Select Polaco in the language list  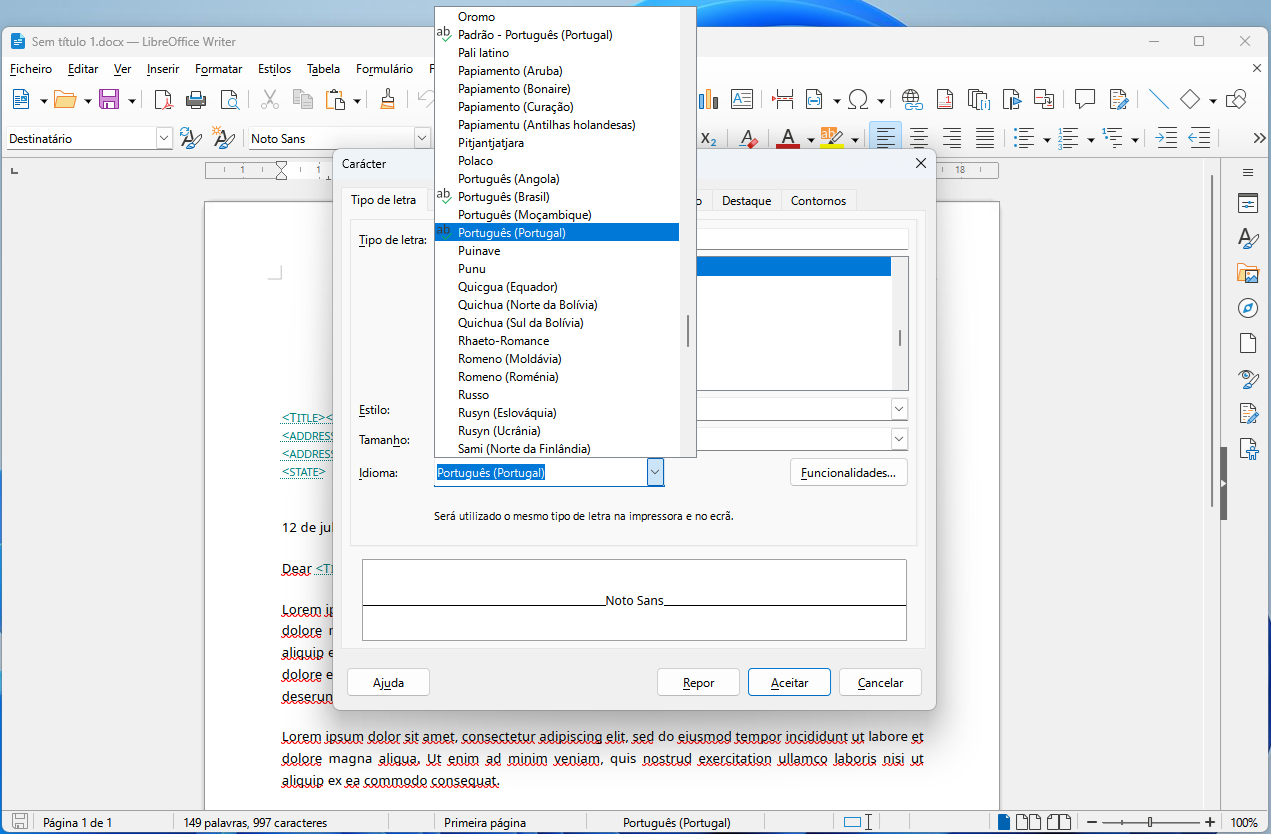pos(557,161)
